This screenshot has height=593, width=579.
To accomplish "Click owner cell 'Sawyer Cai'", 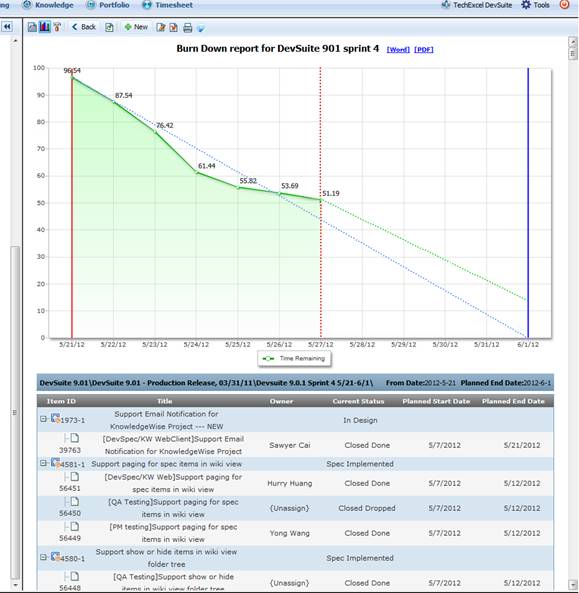I will [290, 445].
